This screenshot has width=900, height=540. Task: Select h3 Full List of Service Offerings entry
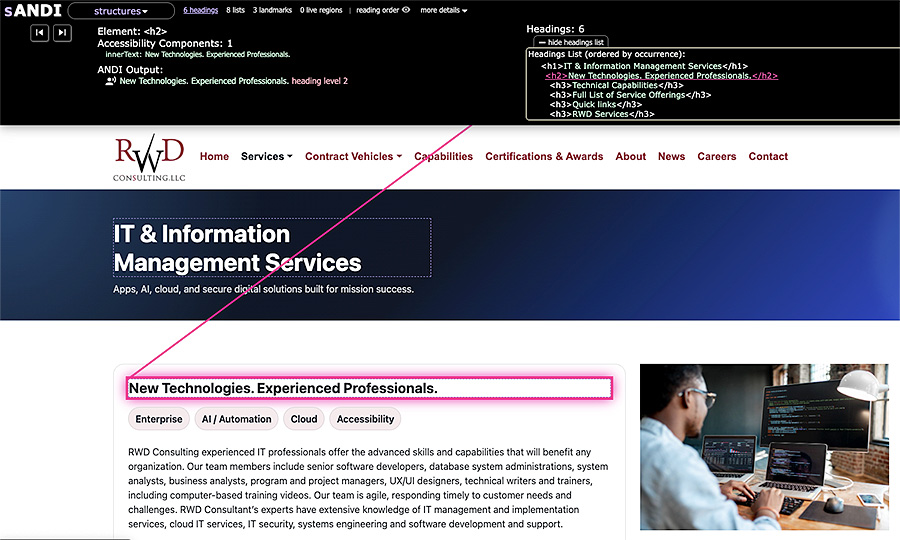[630, 95]
